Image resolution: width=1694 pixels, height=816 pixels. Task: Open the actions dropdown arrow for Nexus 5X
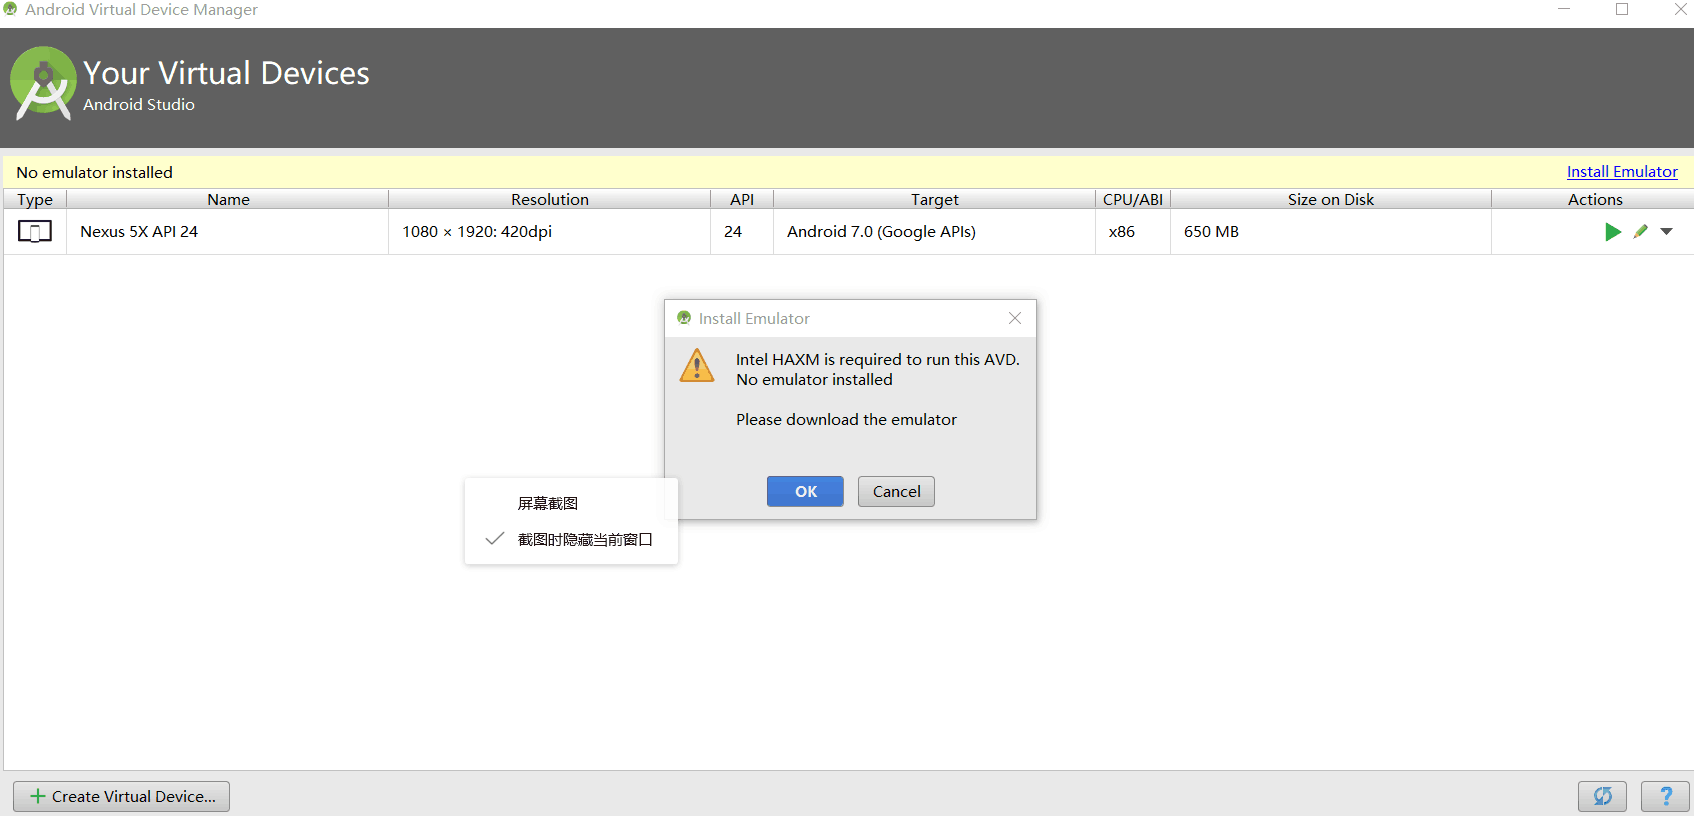pyautogui.click(x=1666, y=232)
